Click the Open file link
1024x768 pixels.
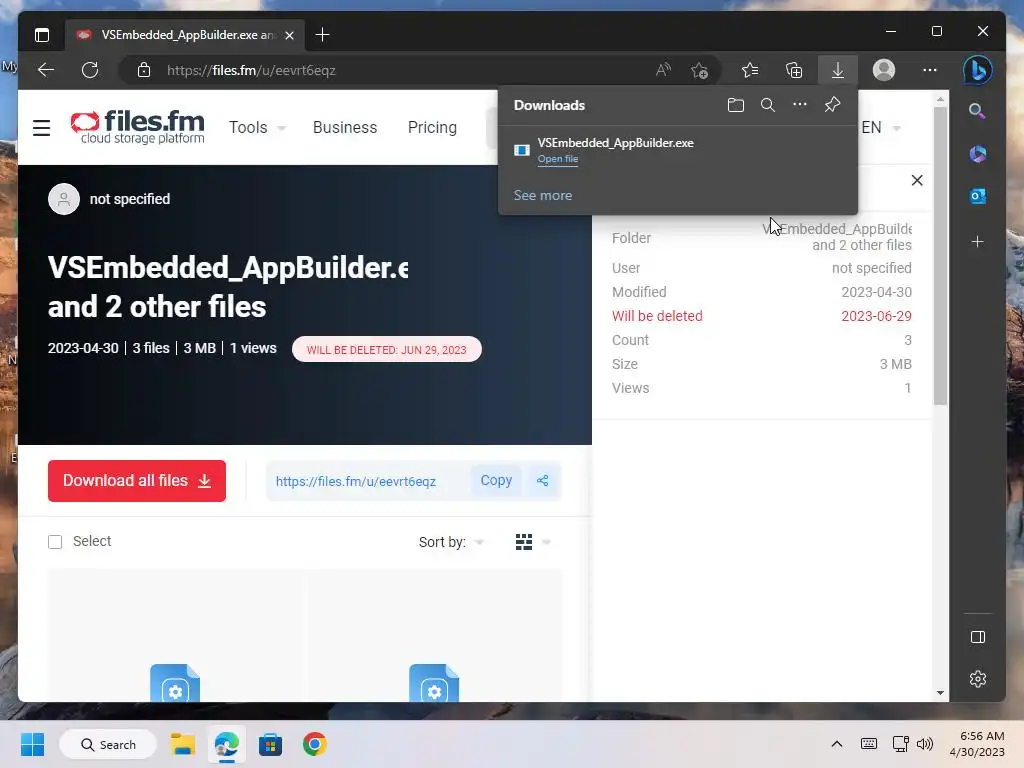click(558, 159)
